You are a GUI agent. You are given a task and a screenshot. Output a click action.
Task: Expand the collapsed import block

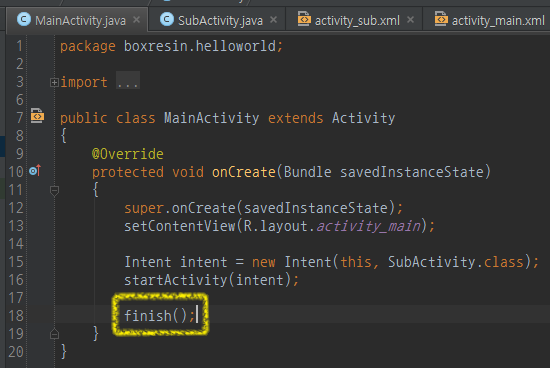pyautogui.click(x=54, y=83)
